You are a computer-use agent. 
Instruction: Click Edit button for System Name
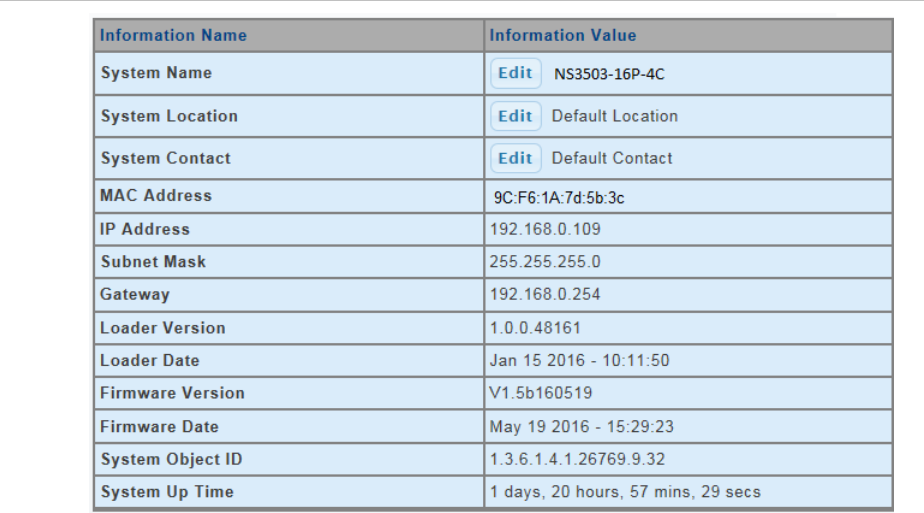click(515, 73)
